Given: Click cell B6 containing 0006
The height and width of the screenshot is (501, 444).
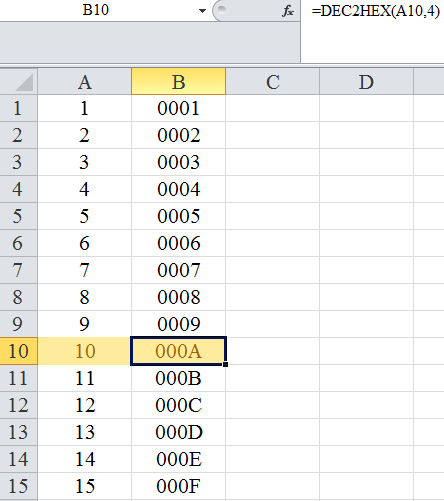Looking at the screenshot, I should 179,243.
